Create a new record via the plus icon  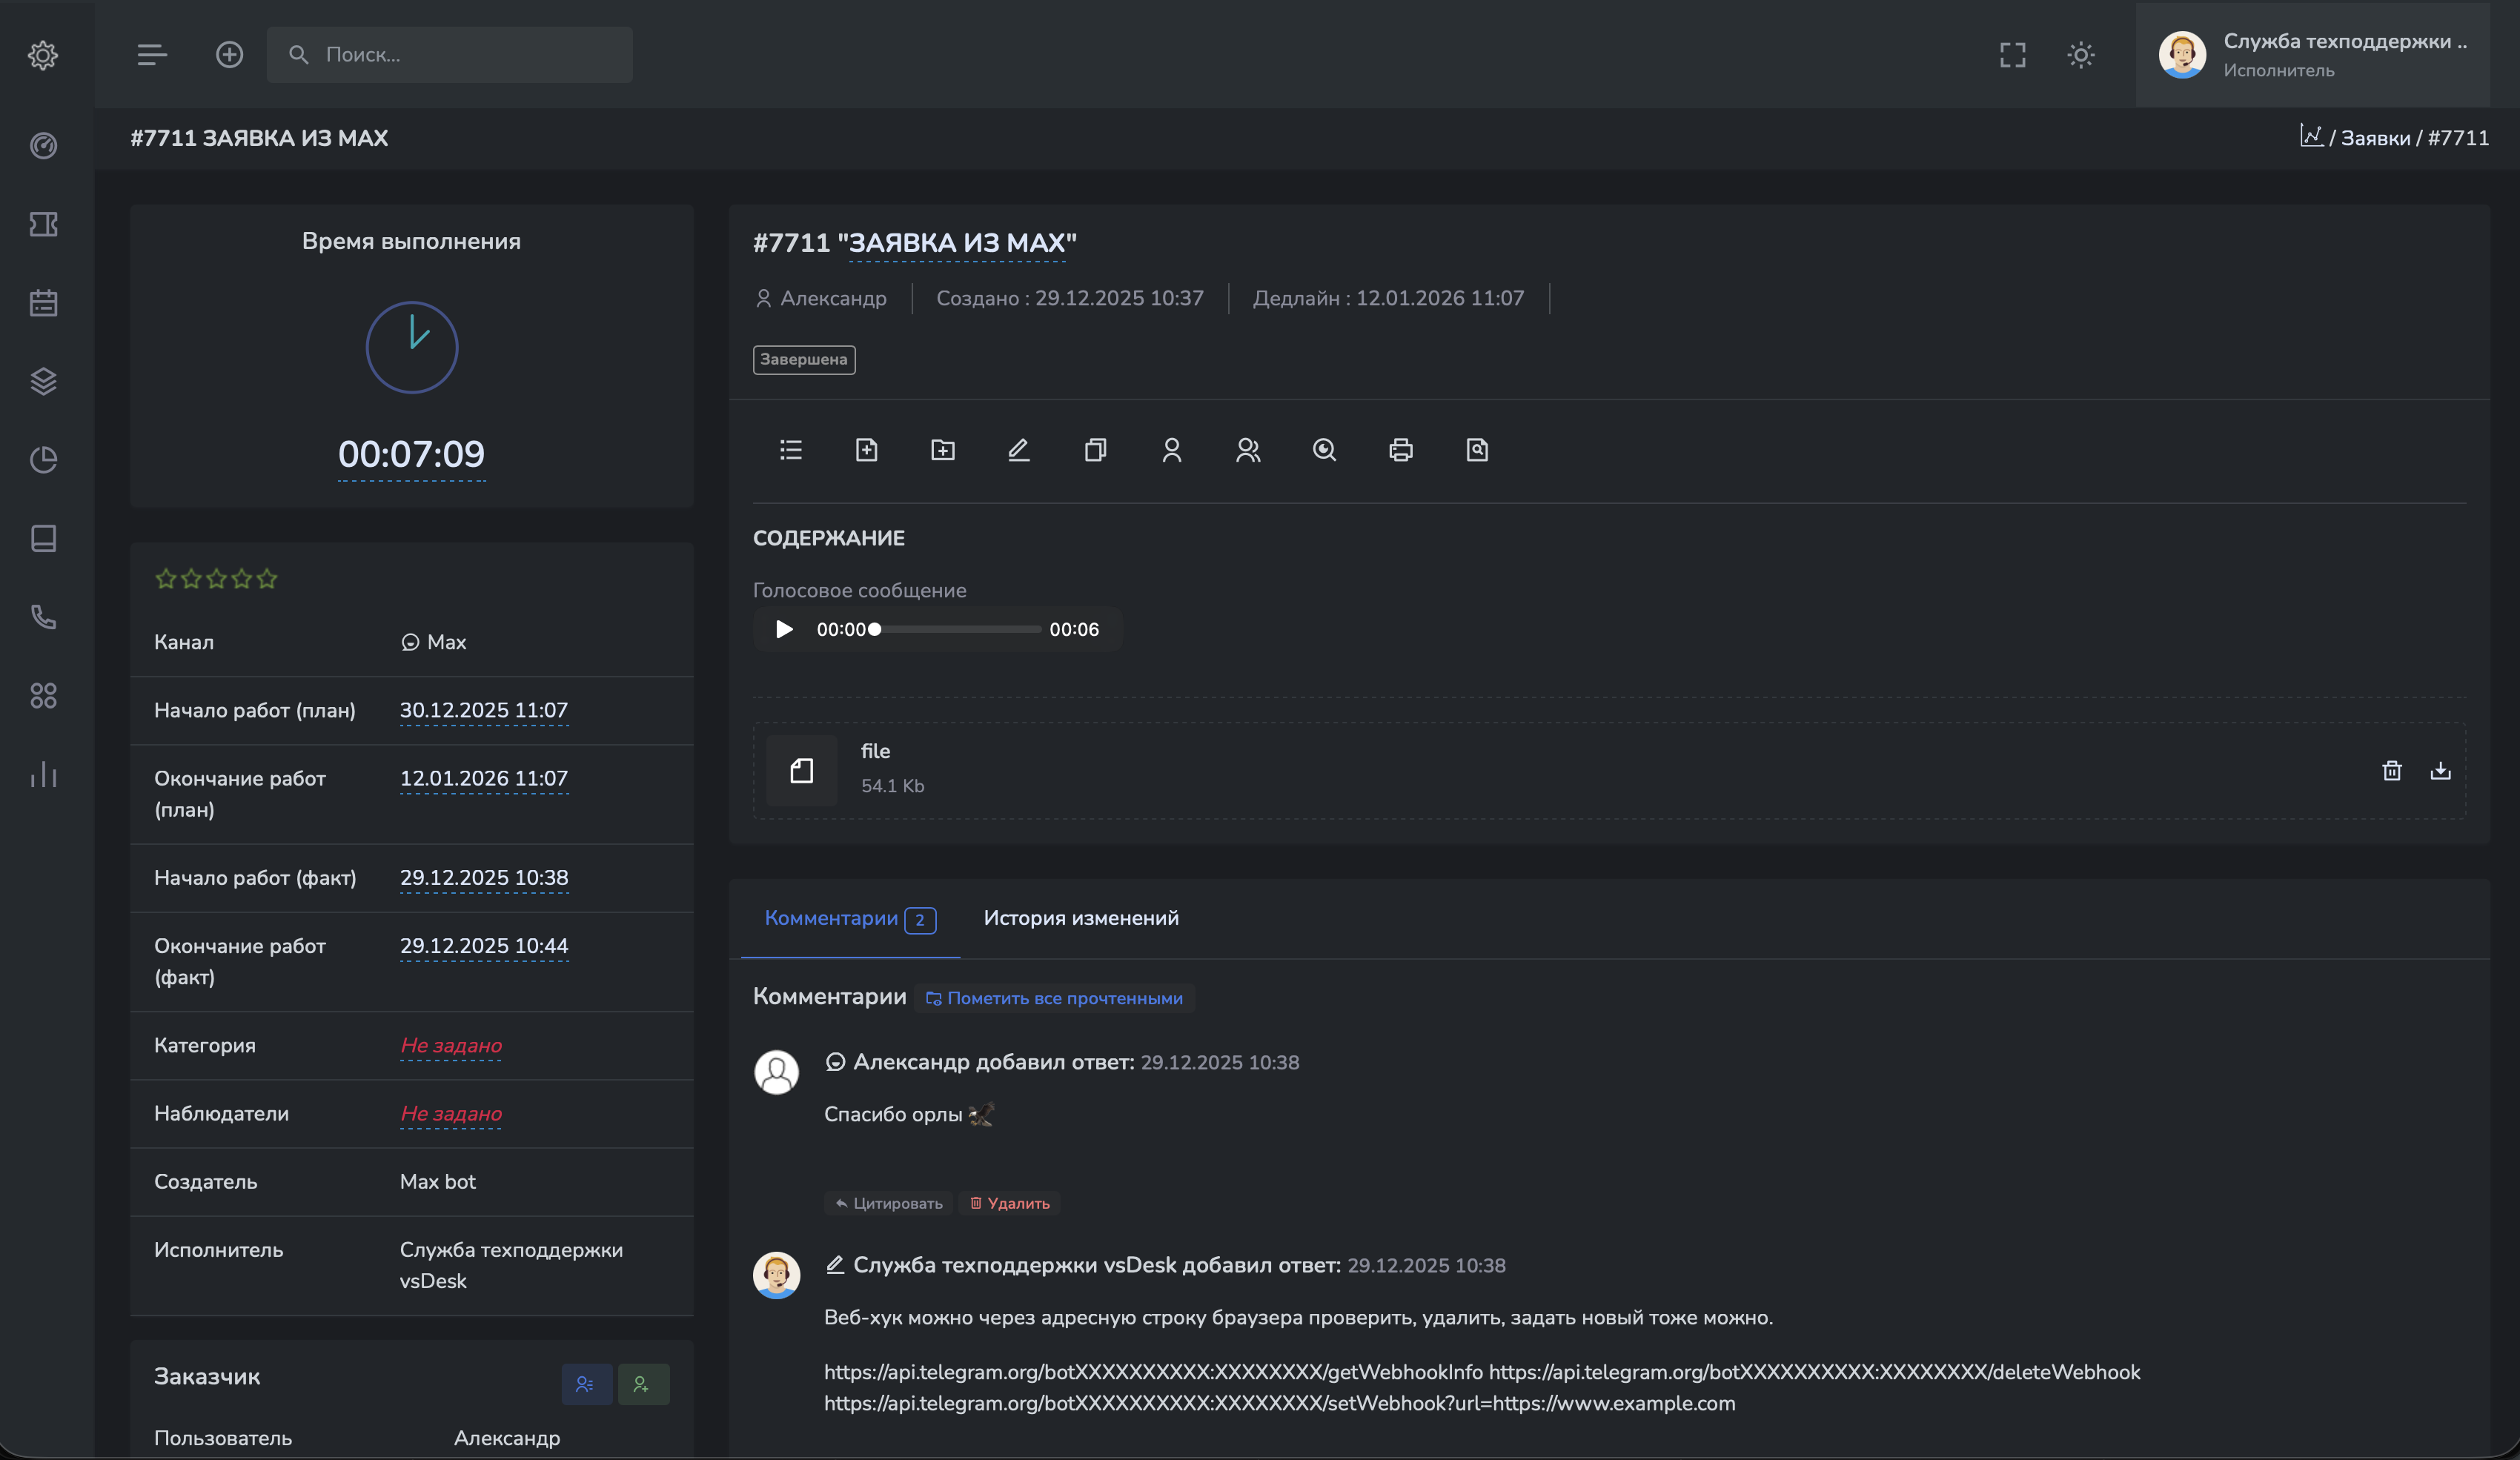click(229, 54)
